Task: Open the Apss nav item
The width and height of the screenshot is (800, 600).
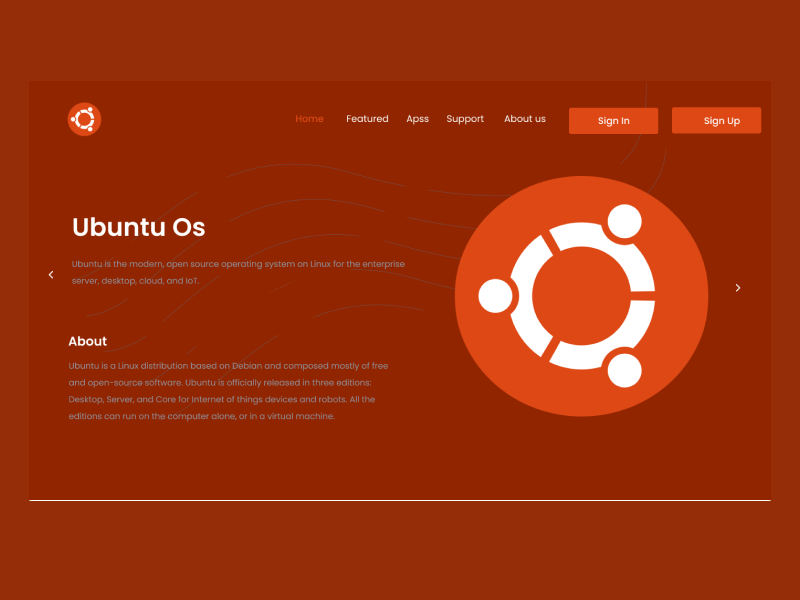Action: pyautogui.click(x=417, y=119)
